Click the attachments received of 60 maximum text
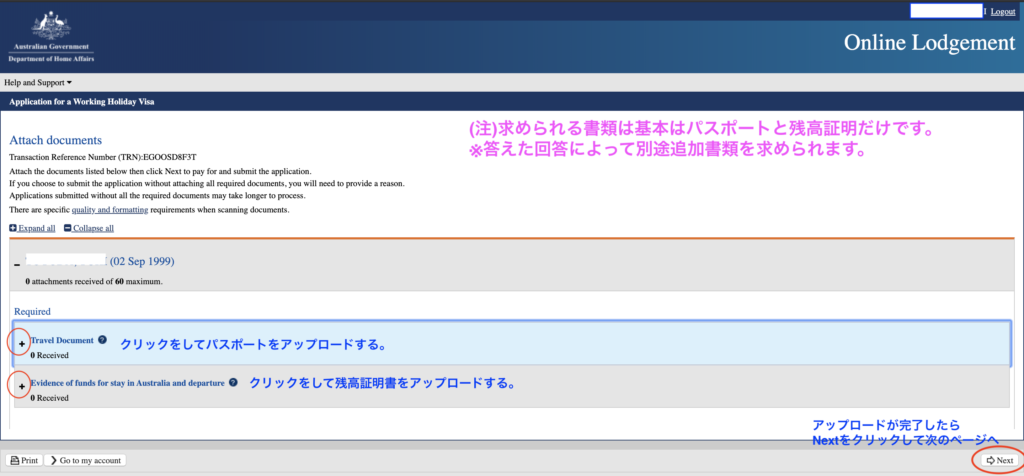1024x476 pixels. [93, 281]
